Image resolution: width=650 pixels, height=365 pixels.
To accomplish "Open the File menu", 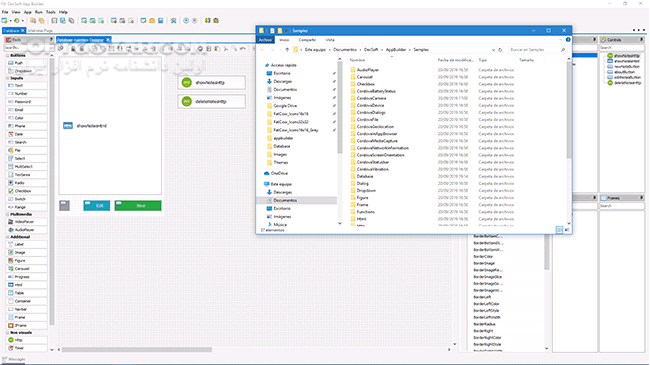I will 5,12.
